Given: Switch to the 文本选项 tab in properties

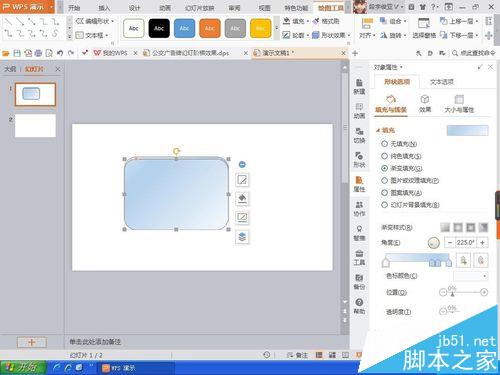Looking at the screenshot, I should click(442, 82).
